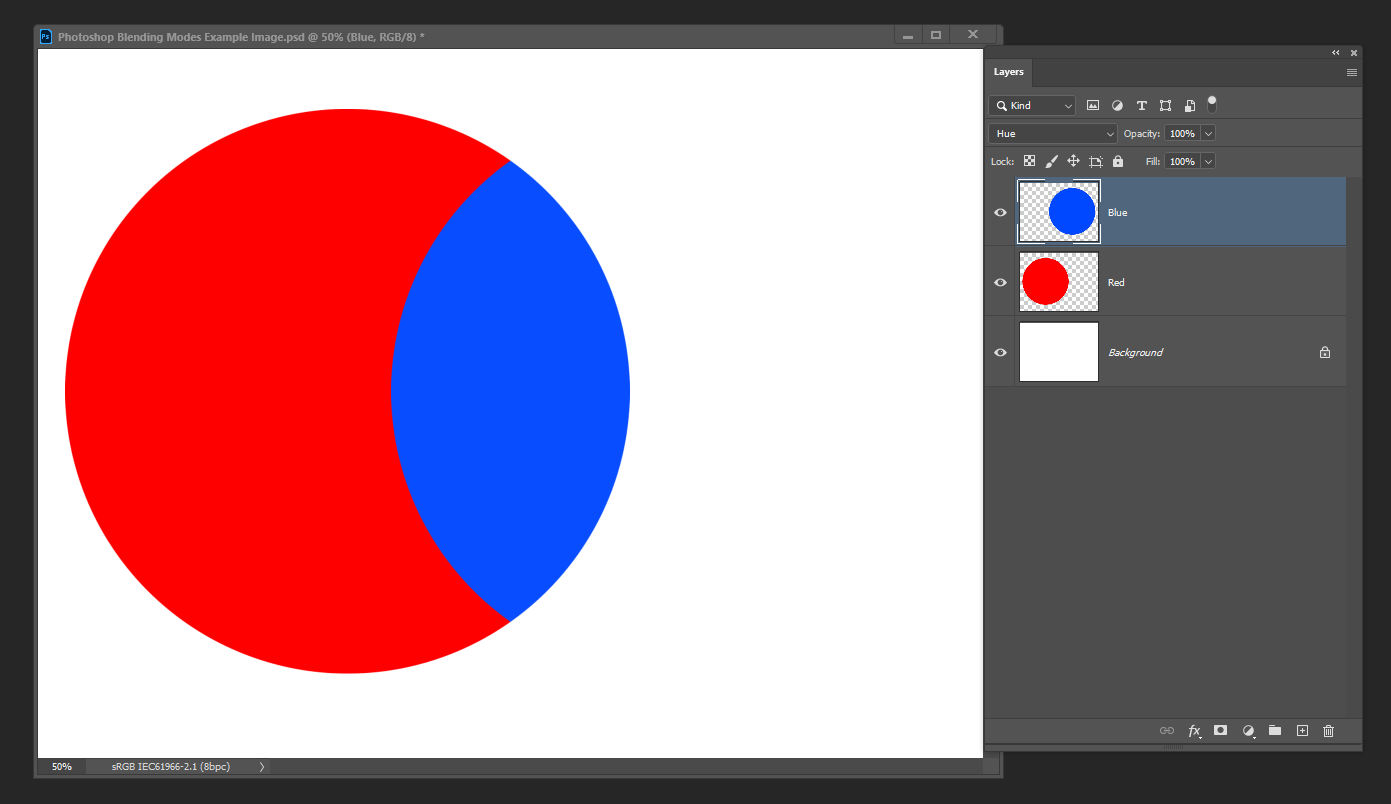
Task: Switch to the Layers tab
Action: click(1008, 72)
